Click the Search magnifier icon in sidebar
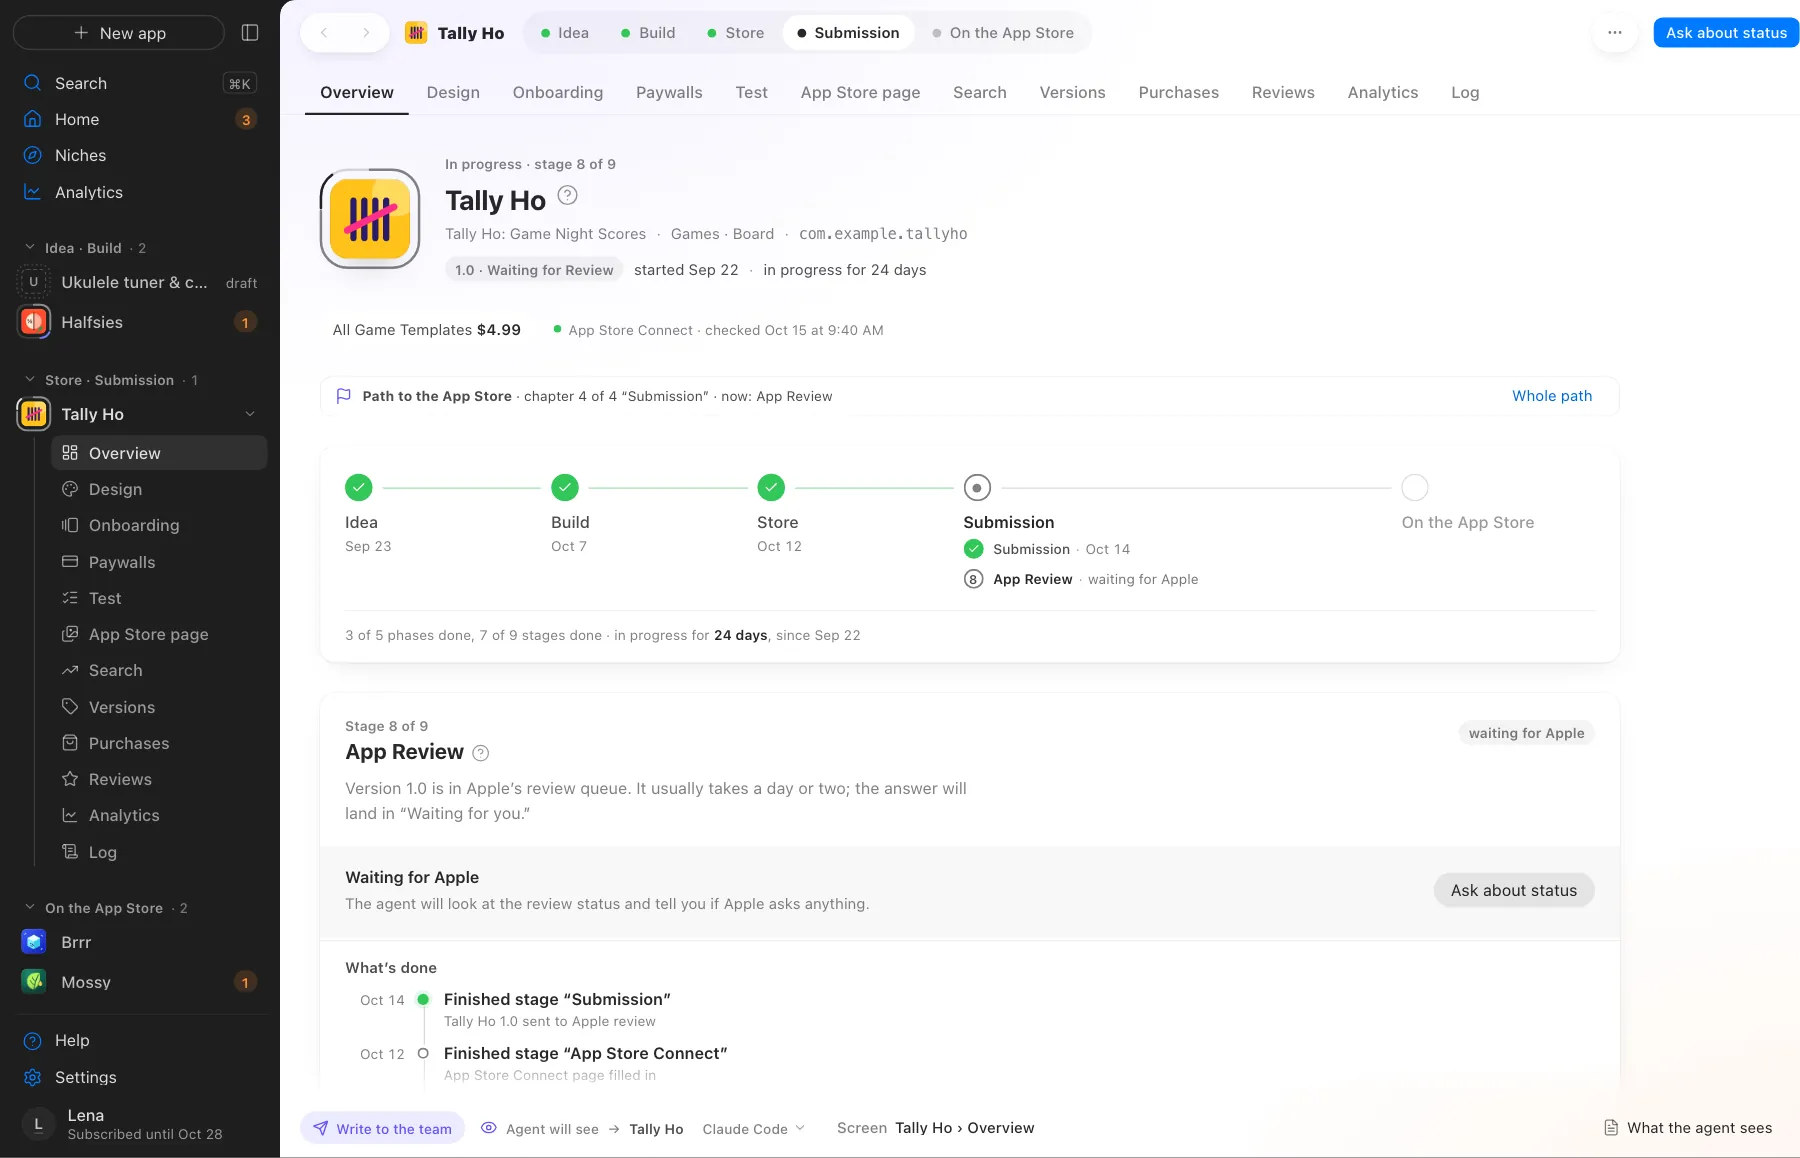 pyautogui.click(x=33, y=83)
